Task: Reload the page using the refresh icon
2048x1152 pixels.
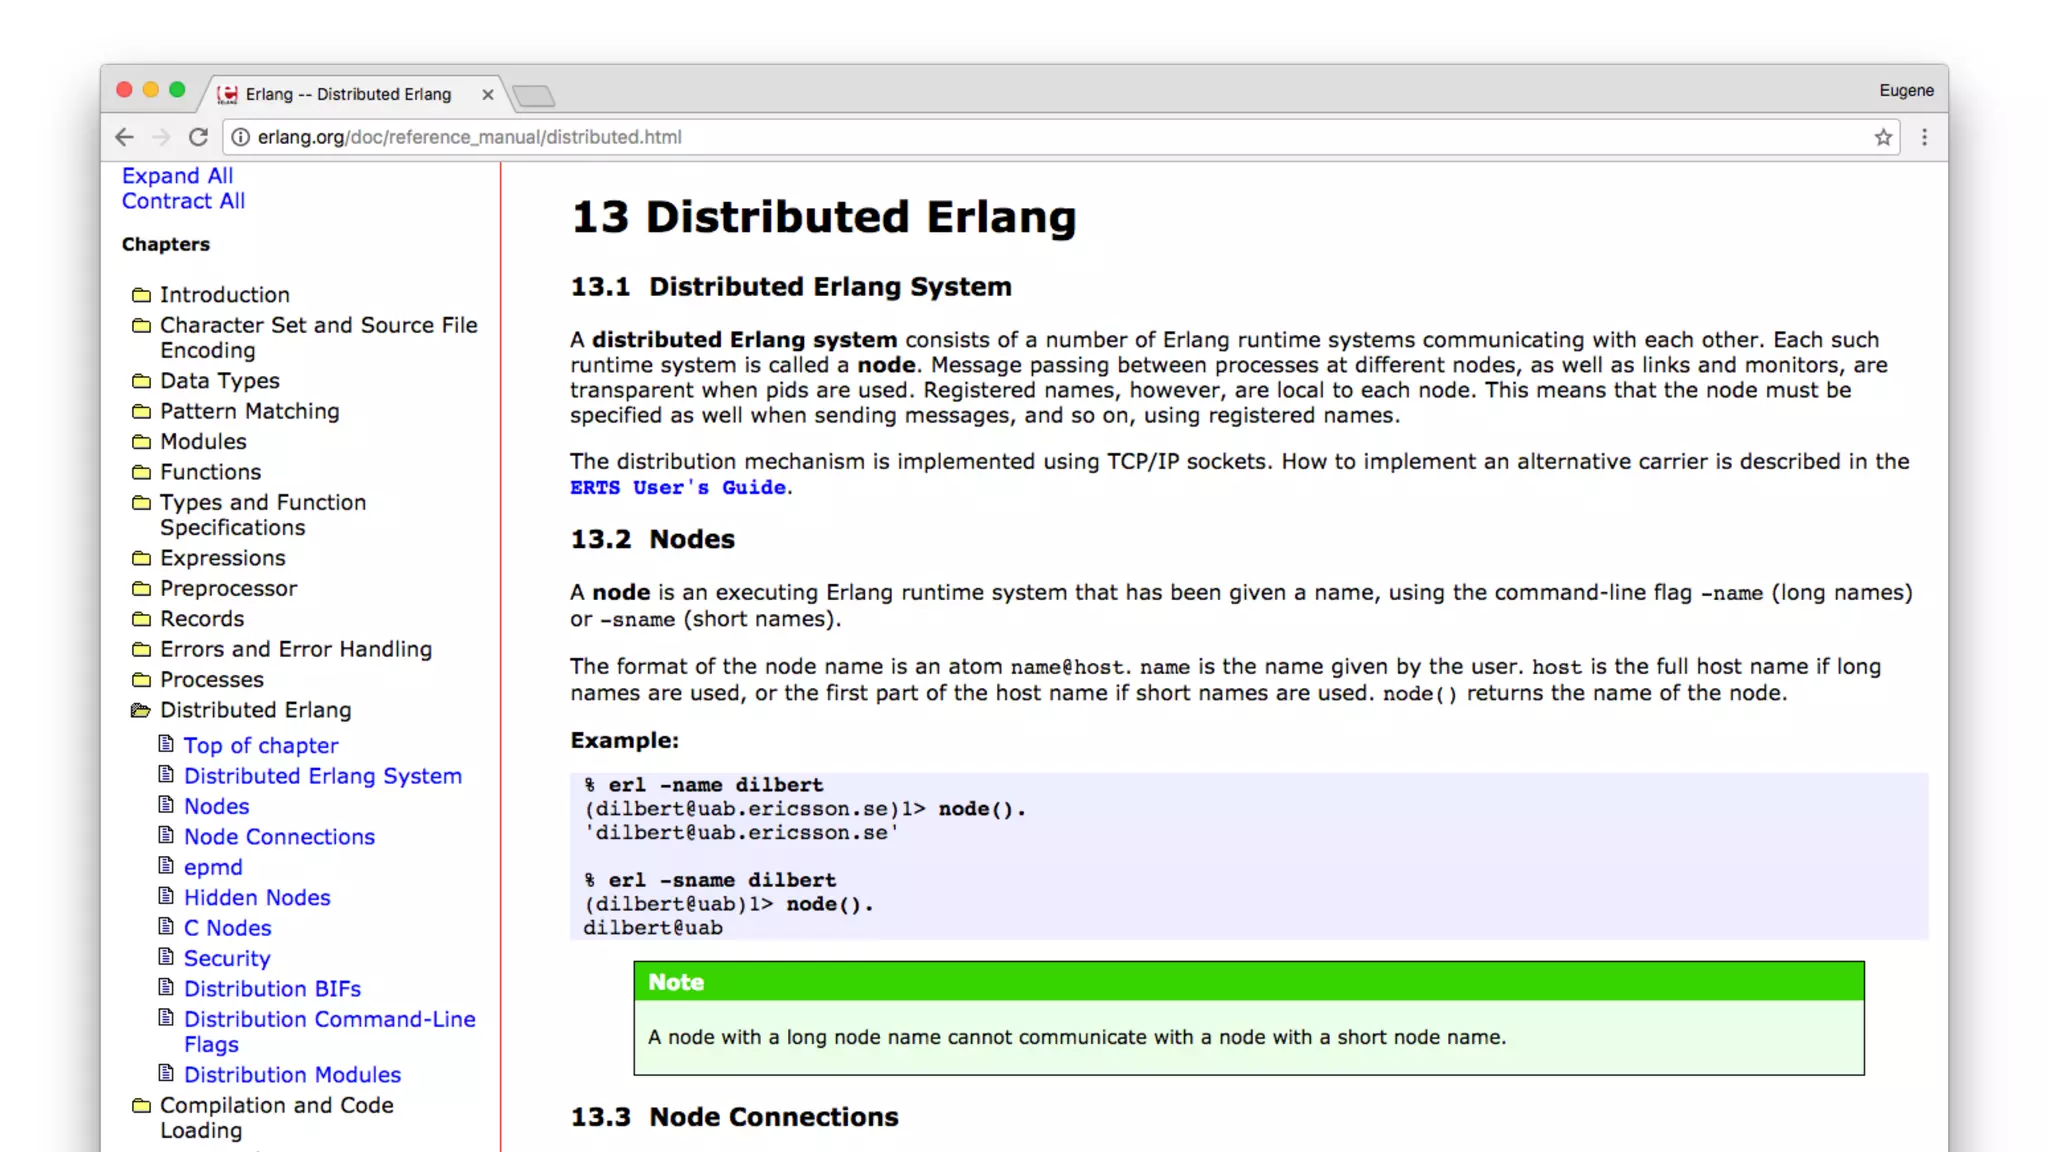Action: 198,137
